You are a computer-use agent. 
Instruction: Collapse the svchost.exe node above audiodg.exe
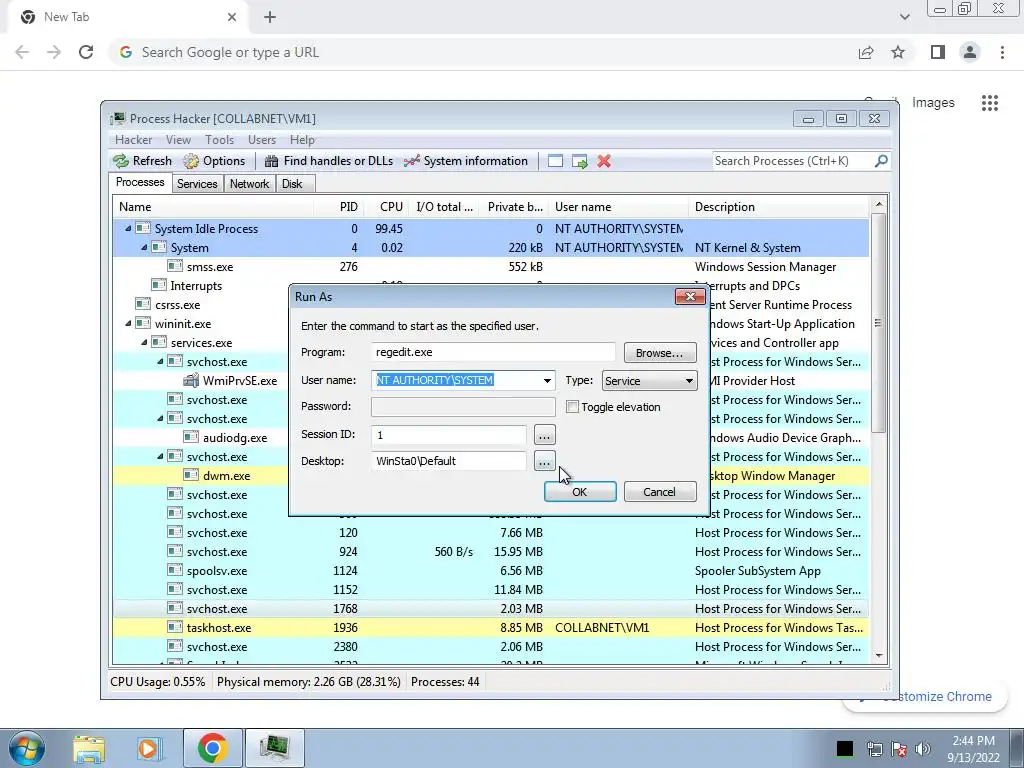click(x=160, y=418)
